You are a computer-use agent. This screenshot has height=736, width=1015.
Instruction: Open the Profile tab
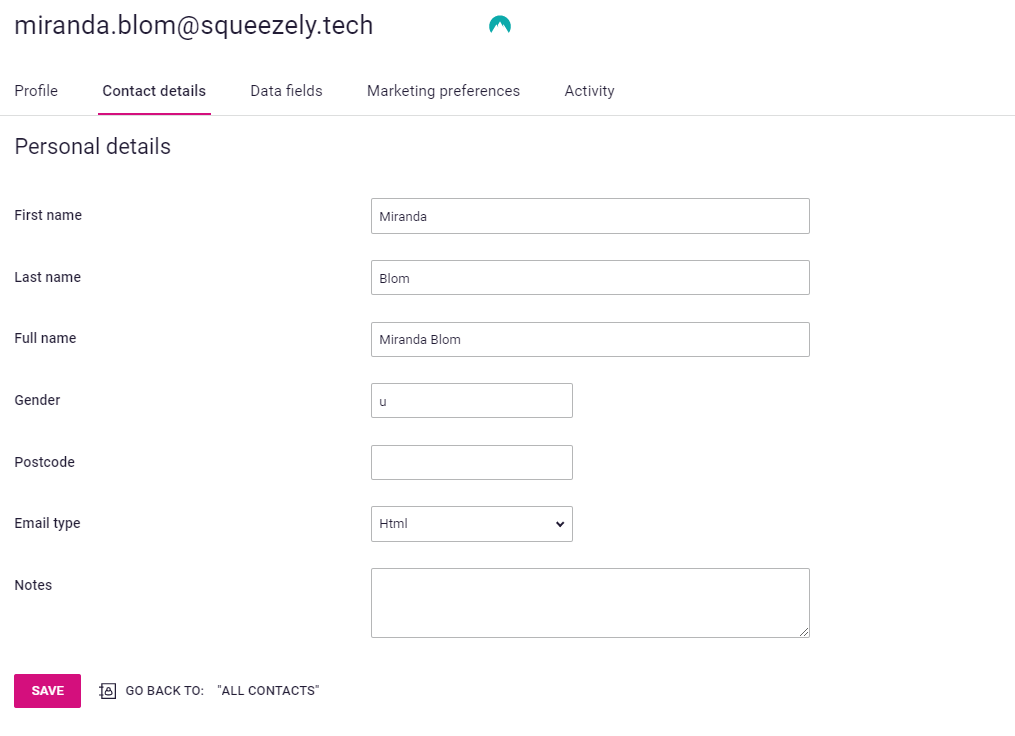(x=36, y=91)
